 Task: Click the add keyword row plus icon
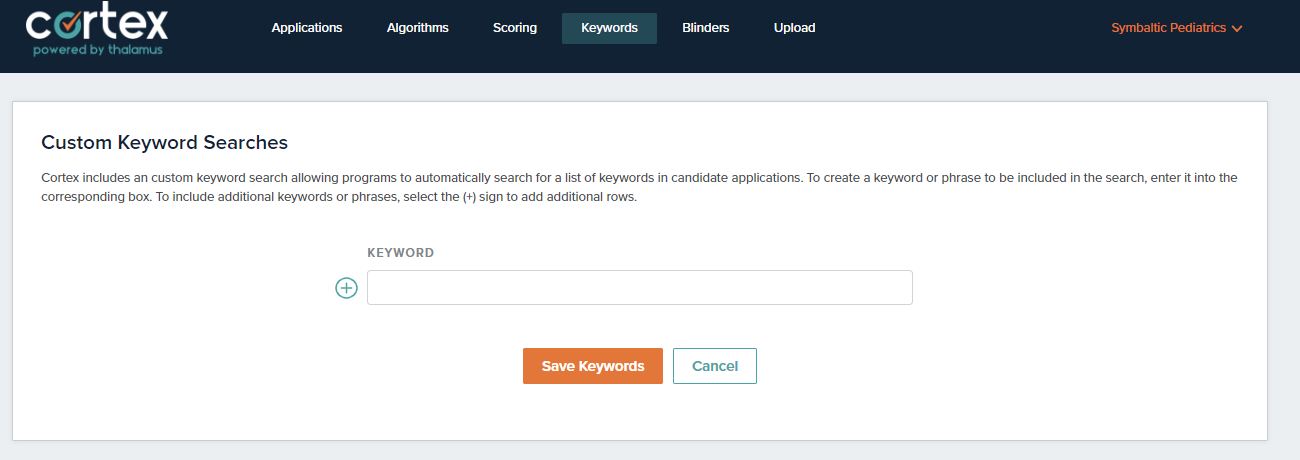(346, 288)
